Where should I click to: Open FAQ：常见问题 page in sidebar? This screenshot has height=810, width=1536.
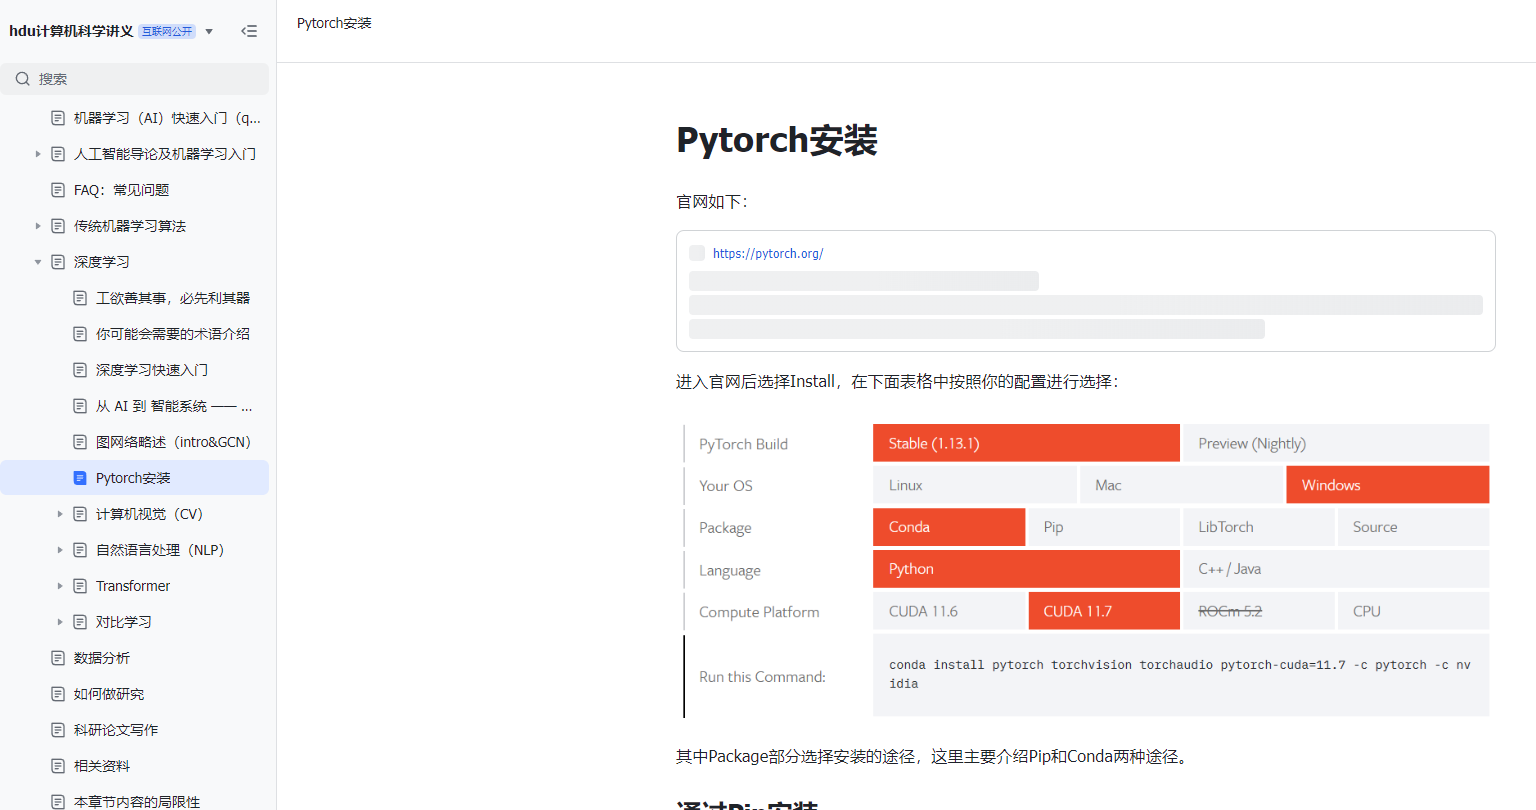click(x=122, y=190)
